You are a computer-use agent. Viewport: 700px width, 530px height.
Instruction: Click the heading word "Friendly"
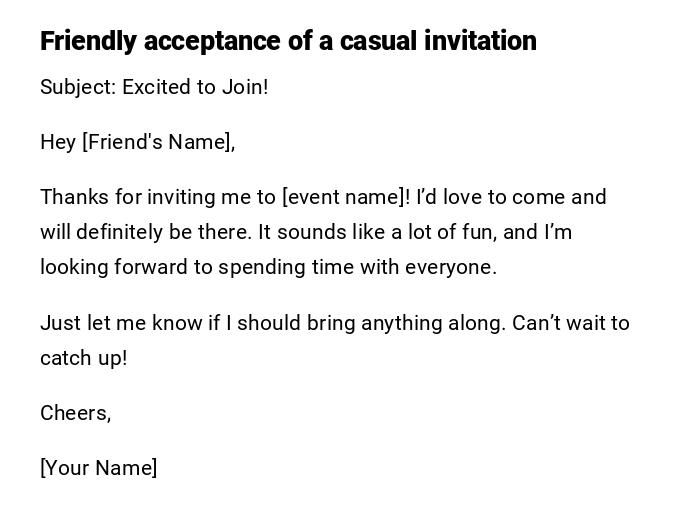pyautogui.click(x=88, y=41)
